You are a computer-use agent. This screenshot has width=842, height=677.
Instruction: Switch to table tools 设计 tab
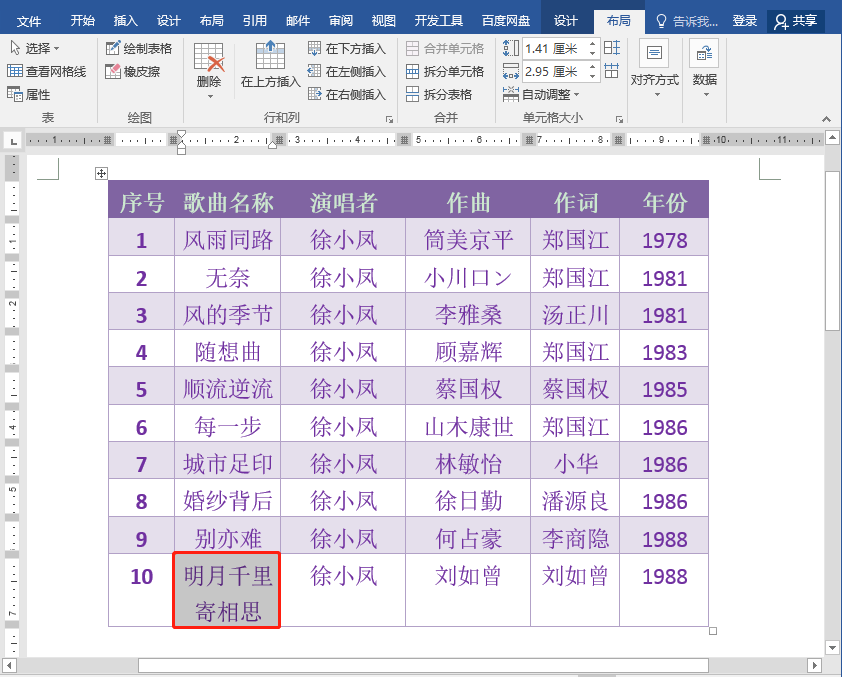pos(566,20)
